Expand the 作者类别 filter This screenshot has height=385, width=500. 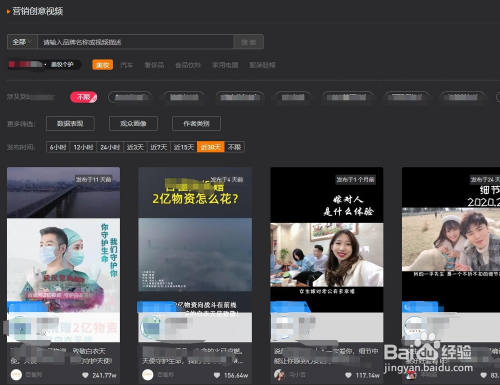click(x=196, y=124)
